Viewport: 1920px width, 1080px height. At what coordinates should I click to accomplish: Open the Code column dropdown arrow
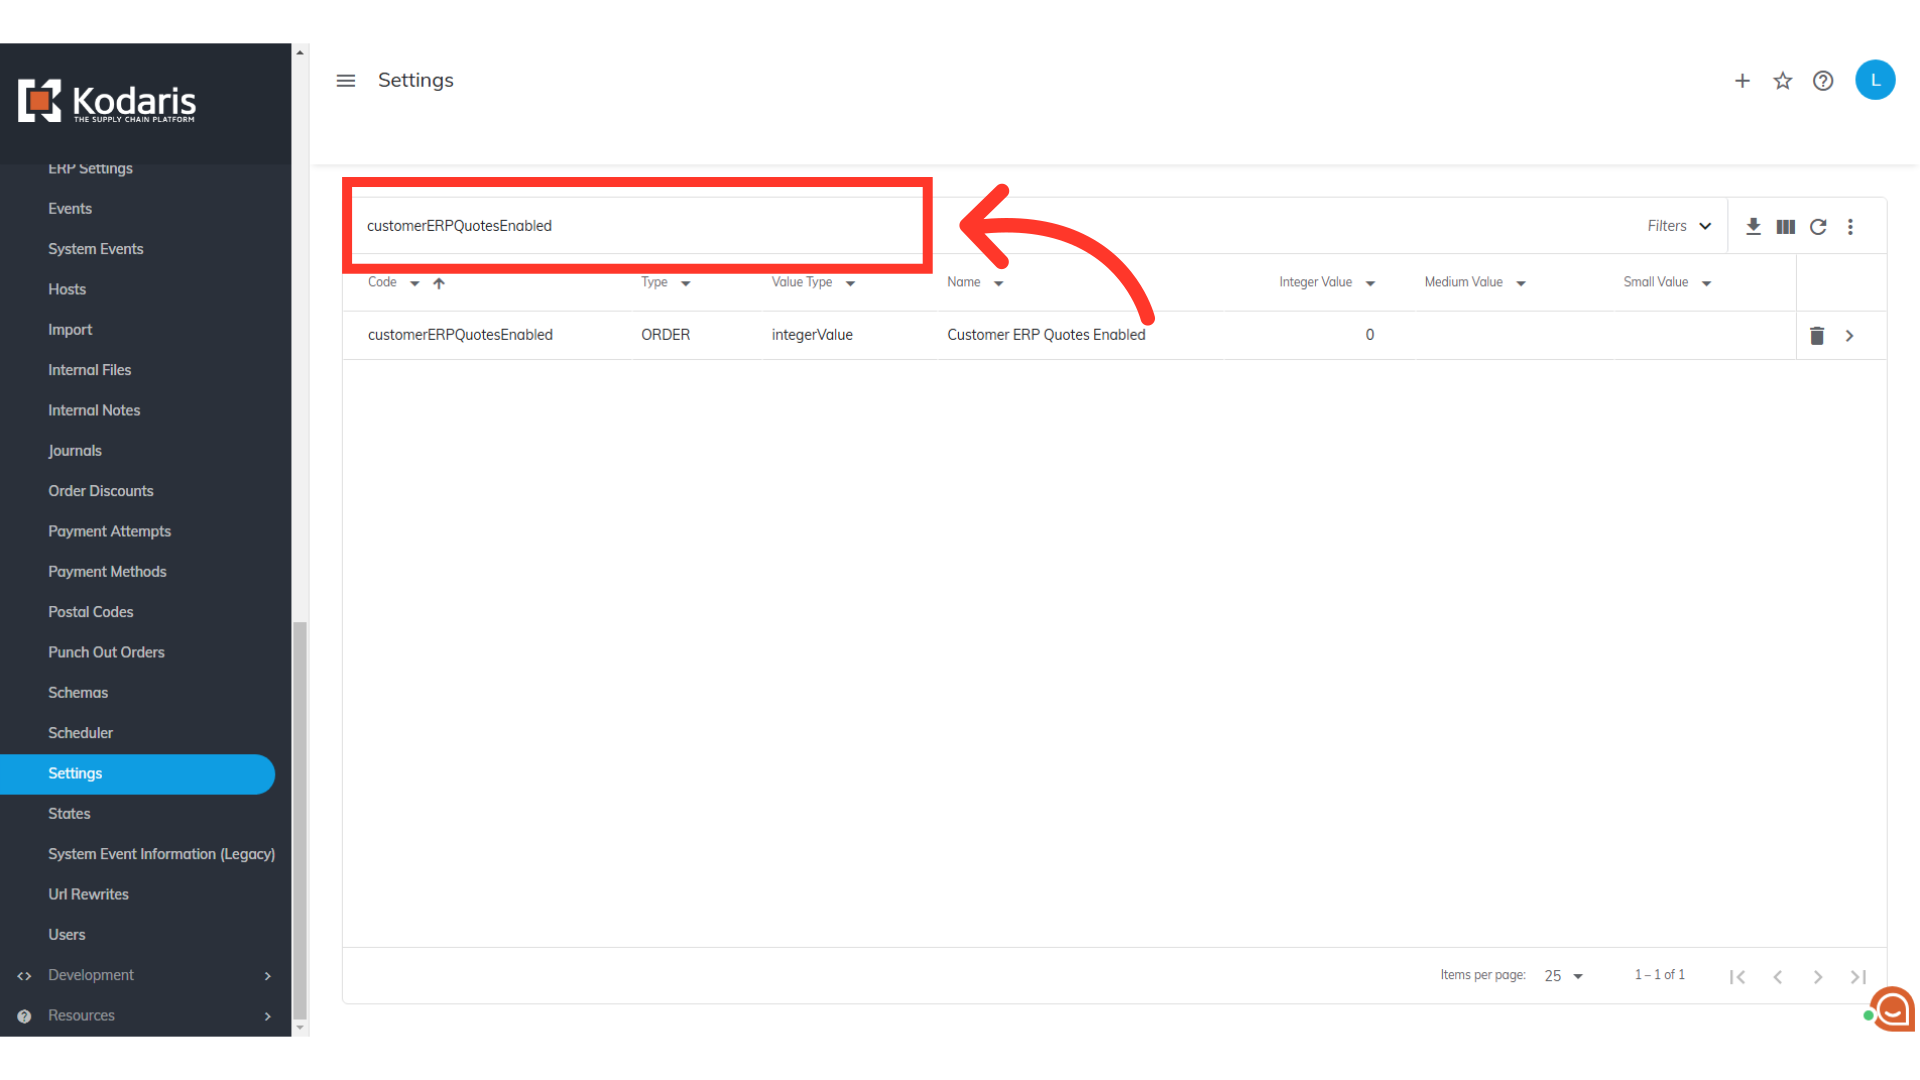(414, 284)
